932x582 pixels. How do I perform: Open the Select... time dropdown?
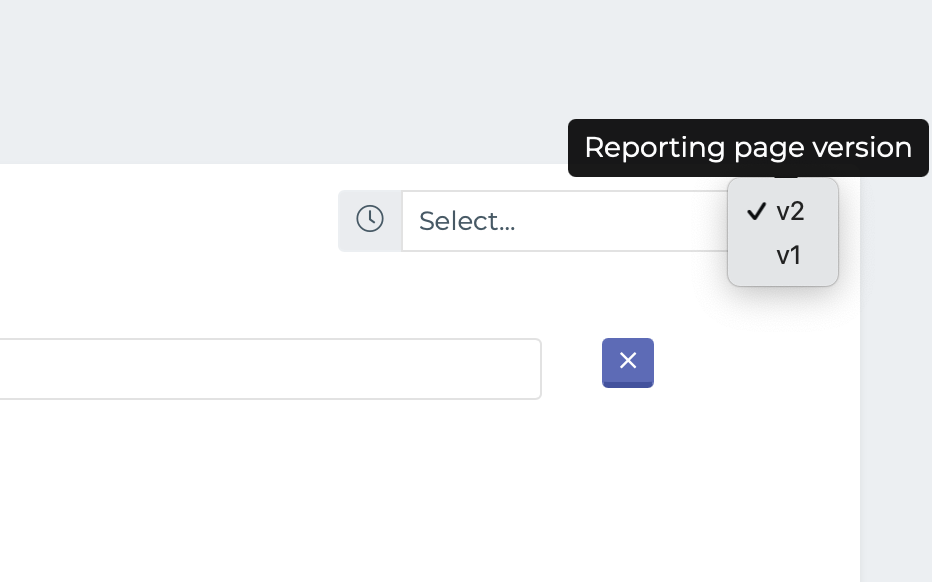(565, 221)
